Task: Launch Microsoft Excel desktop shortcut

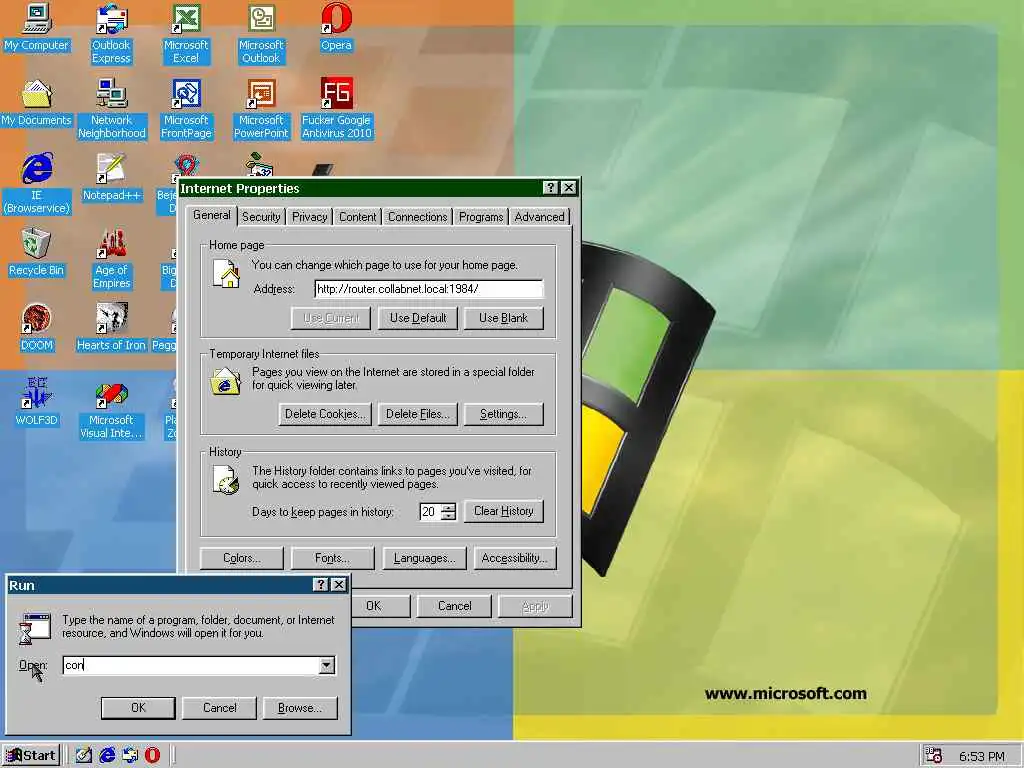Action: click(186, 34)
